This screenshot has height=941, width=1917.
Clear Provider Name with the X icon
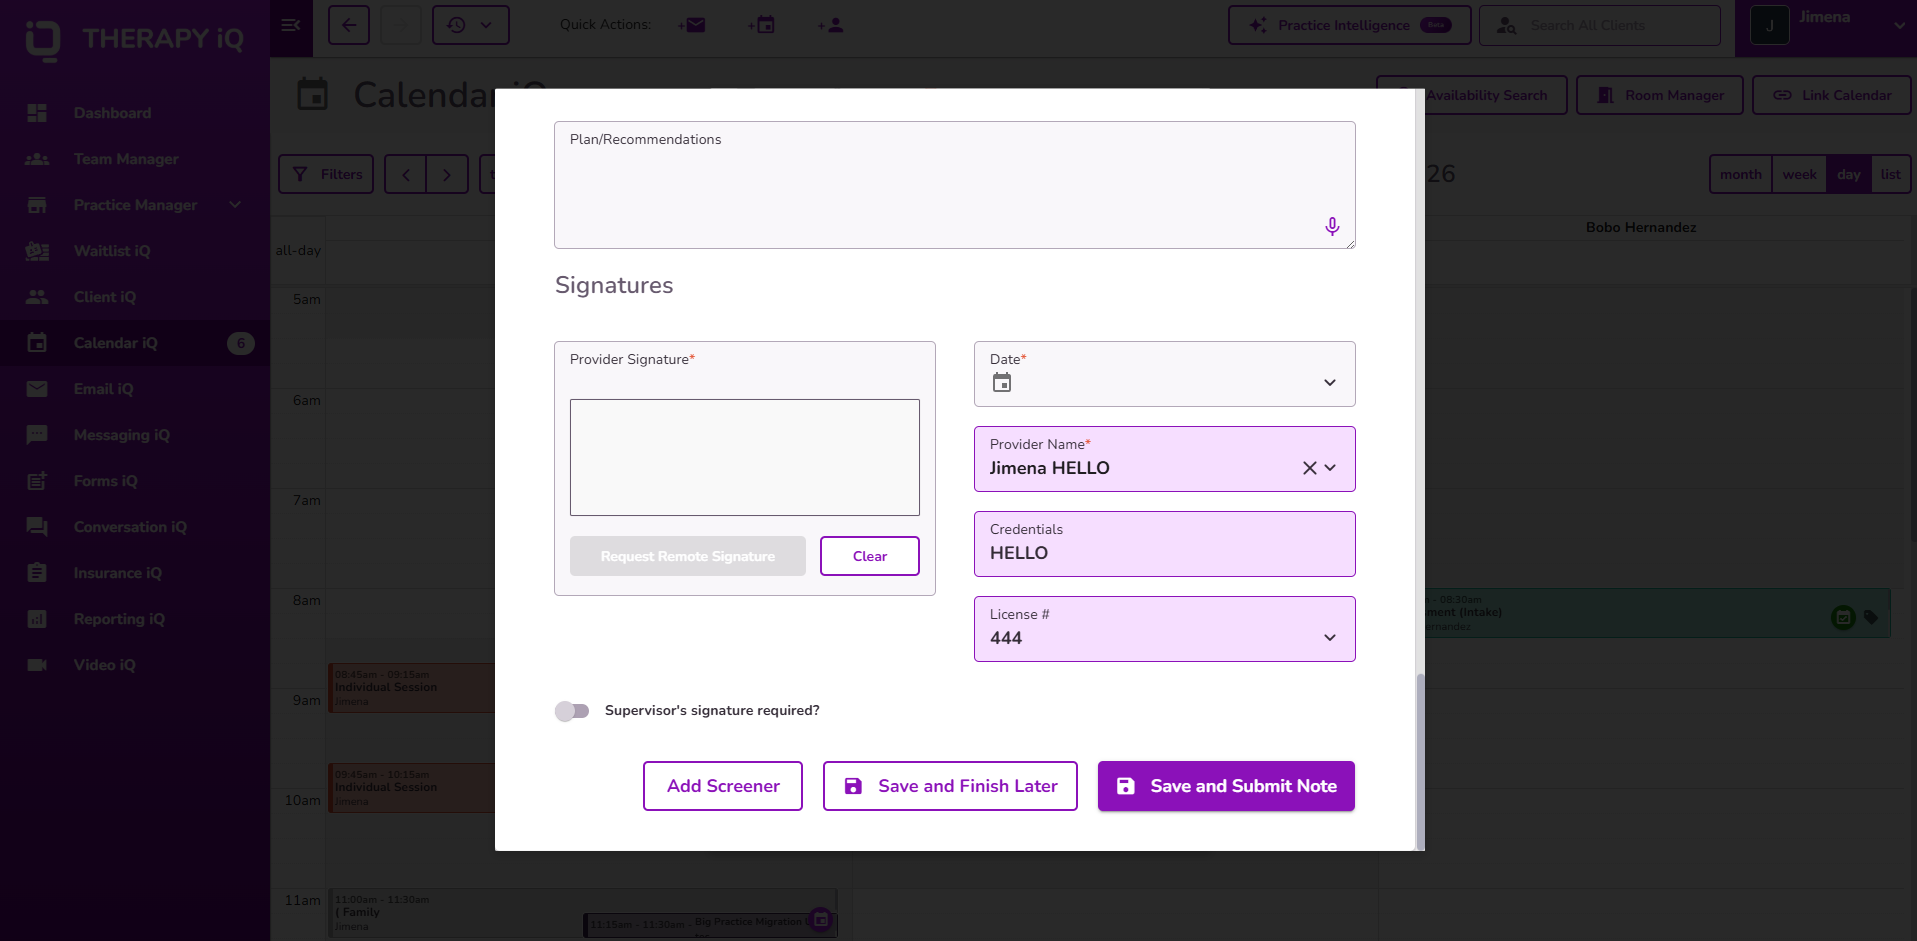(1309, 468)
